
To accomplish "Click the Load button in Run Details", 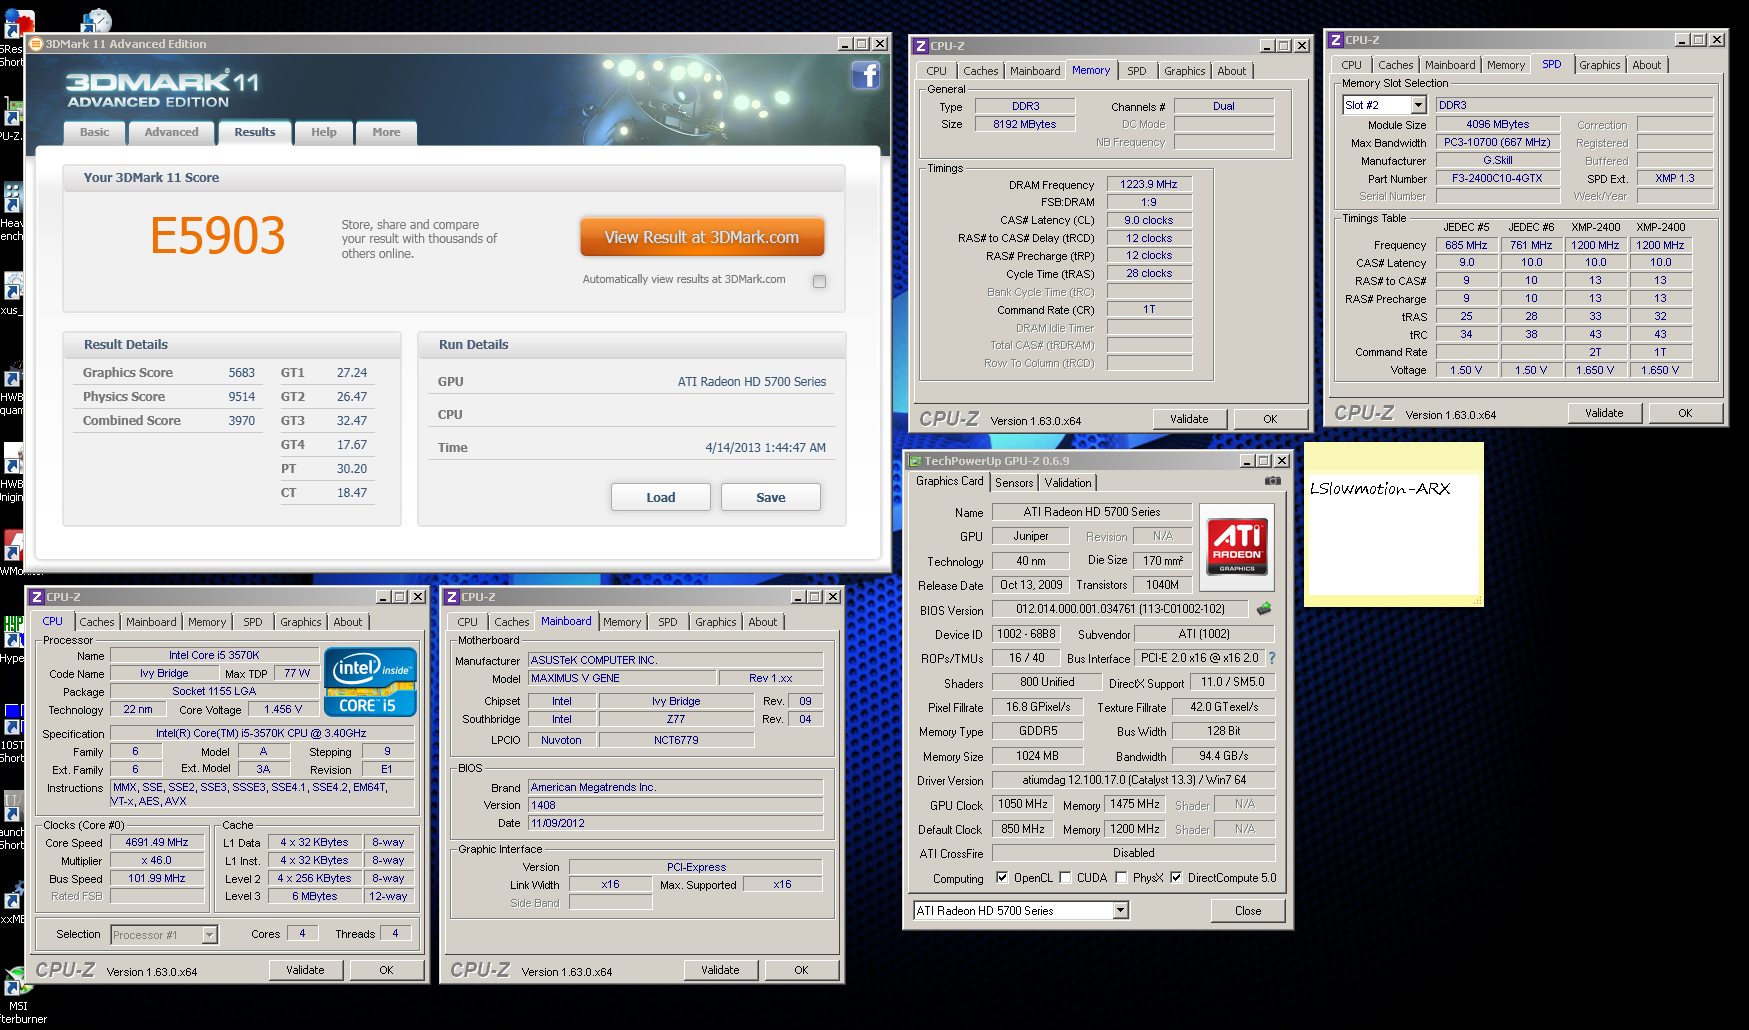I will [661, 497].
